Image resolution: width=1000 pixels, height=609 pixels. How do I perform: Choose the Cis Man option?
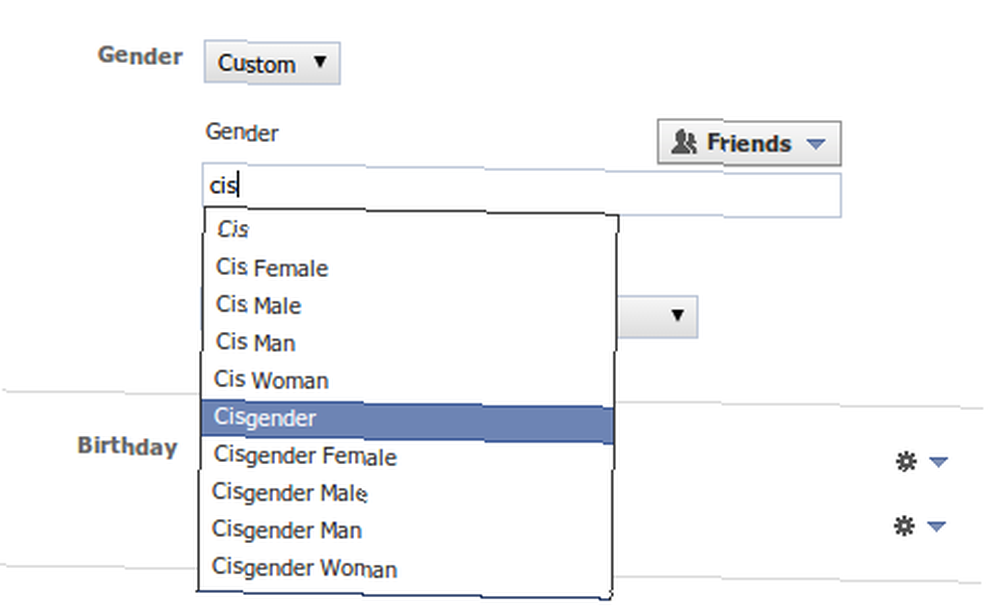(x=408, y=342)
